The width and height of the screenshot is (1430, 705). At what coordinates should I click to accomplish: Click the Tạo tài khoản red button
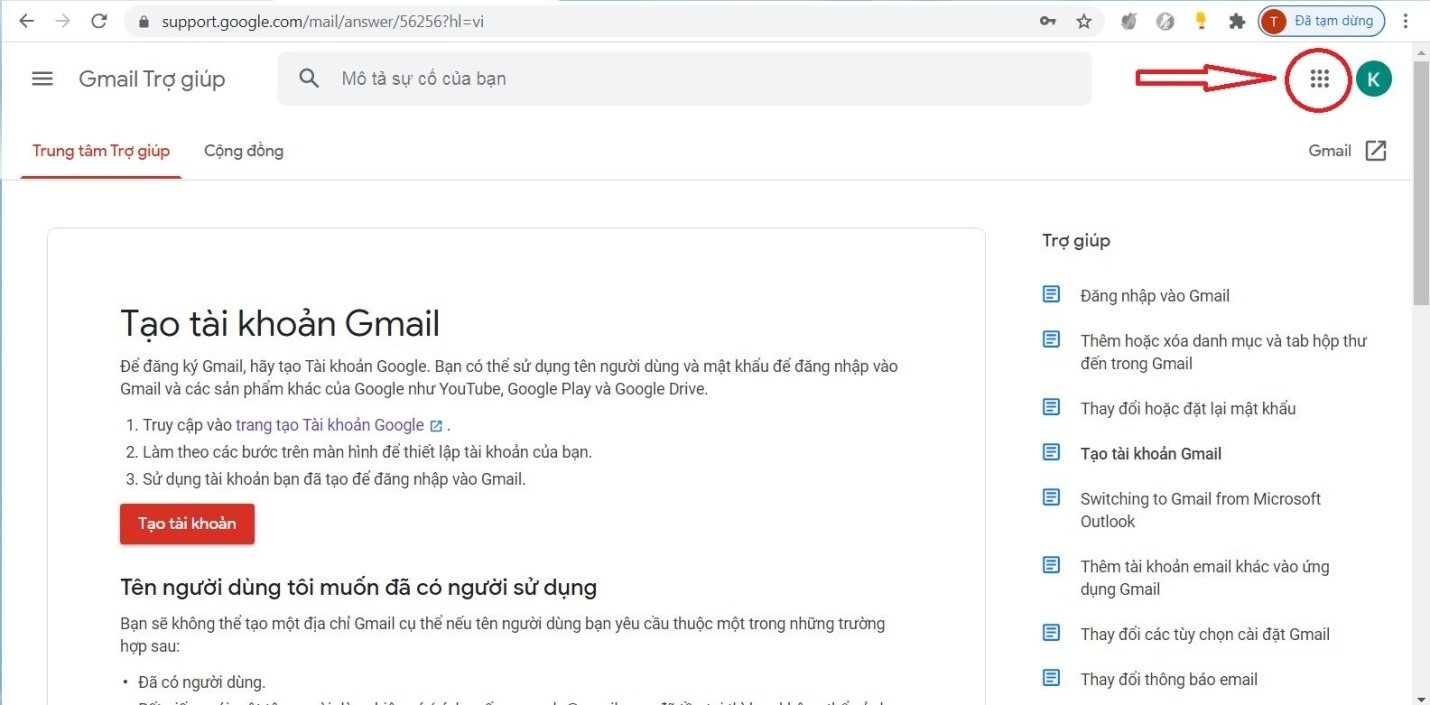[x=187, y=524]
